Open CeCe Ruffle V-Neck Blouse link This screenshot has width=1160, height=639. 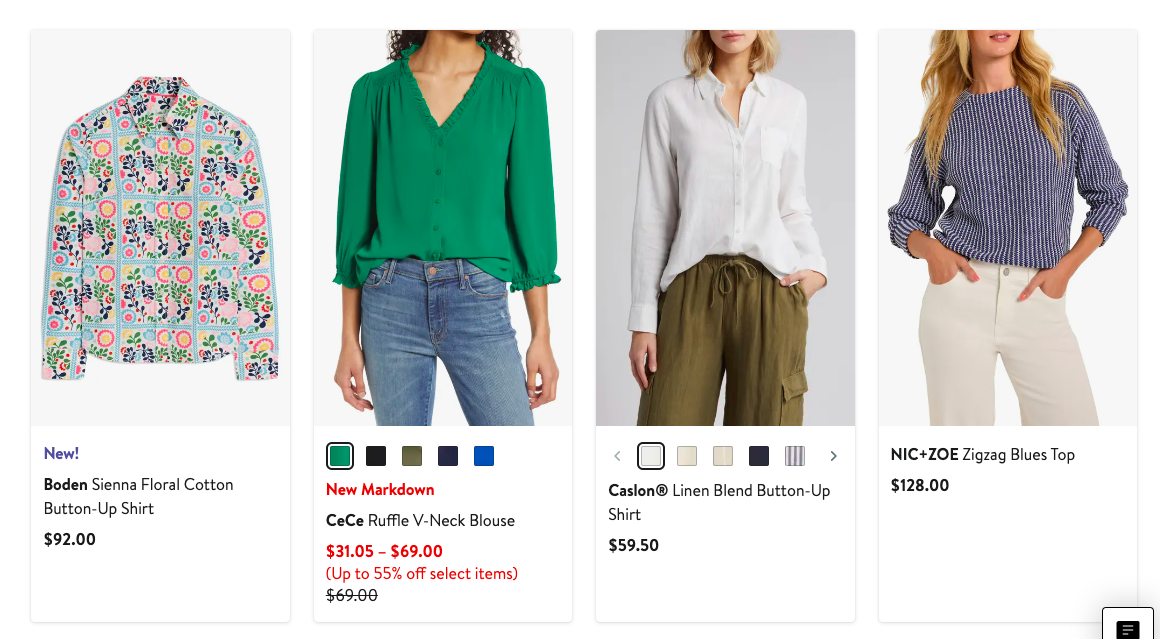[420, 520]
